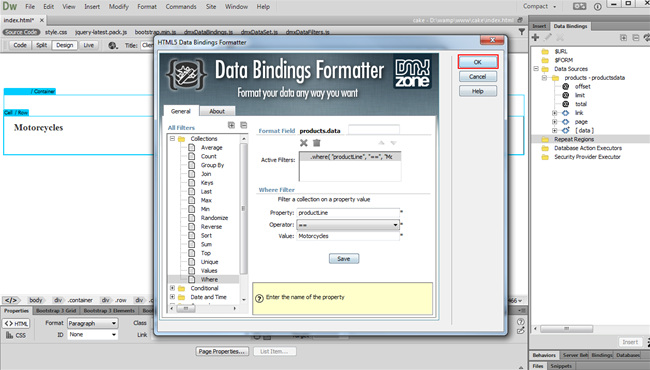Click the trash icon above Active Filters
Screen dimensions: 650x370
pos(317,143)
